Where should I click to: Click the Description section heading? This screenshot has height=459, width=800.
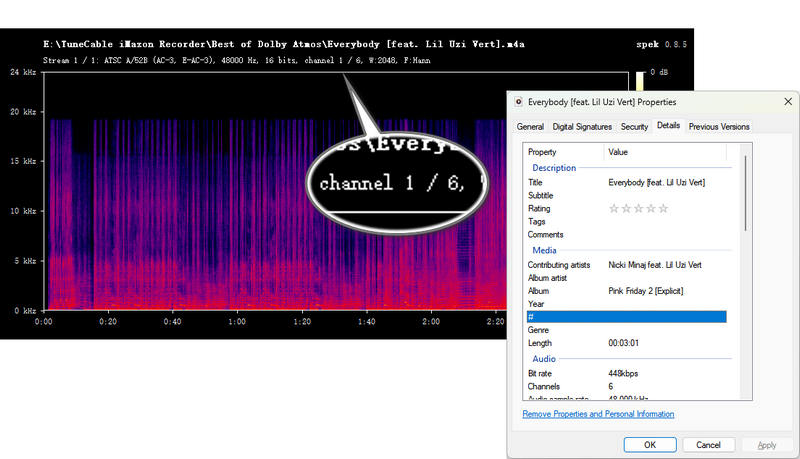tap(554, 168)
